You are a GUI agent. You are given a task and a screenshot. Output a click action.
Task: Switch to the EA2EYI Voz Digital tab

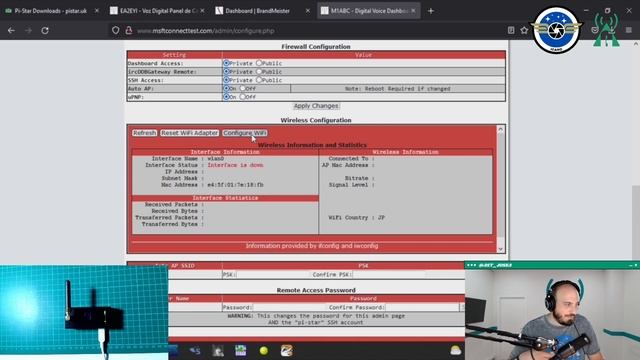coord(158,11)
